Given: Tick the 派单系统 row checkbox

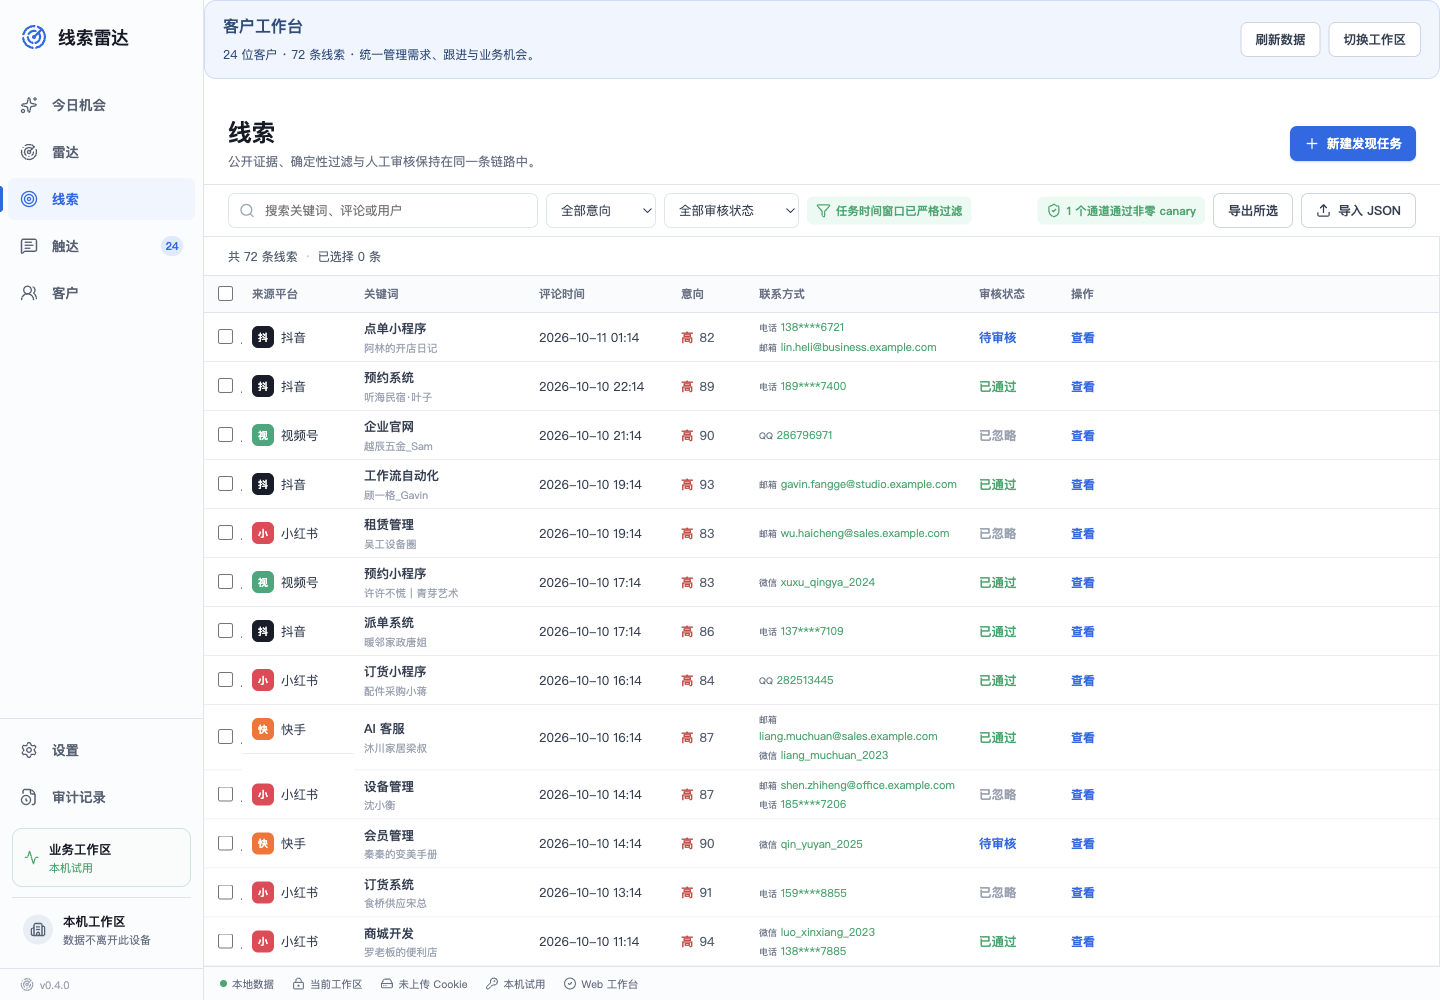Looking at the screenshot, I should pyautogui.click(x=226, y=631).
